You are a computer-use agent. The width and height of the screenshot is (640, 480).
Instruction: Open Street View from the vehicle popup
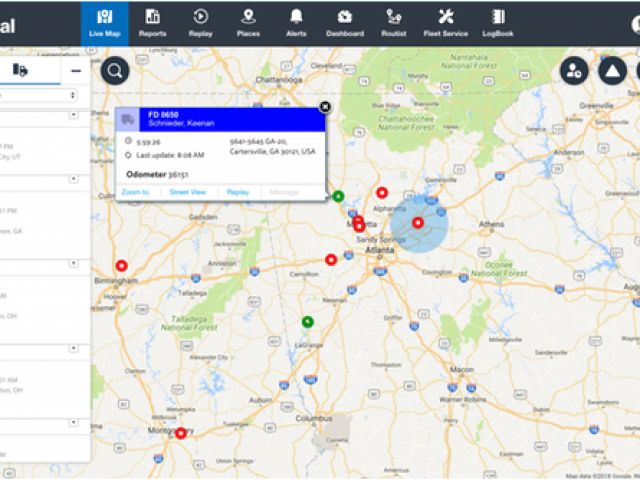click(x=187, y=192)
